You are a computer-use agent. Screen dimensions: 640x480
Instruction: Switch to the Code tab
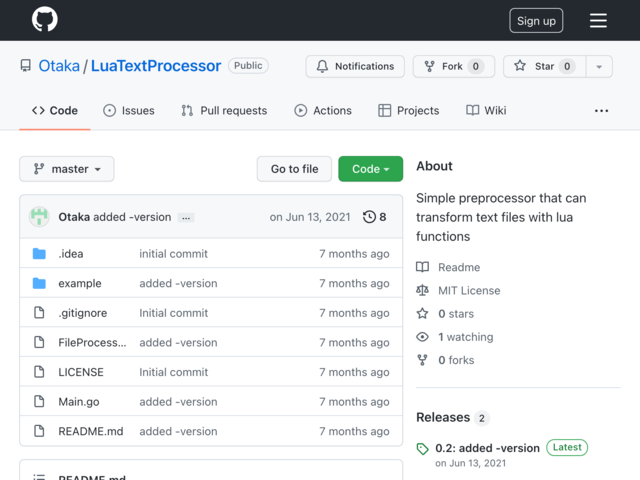[x=55, y=111]
